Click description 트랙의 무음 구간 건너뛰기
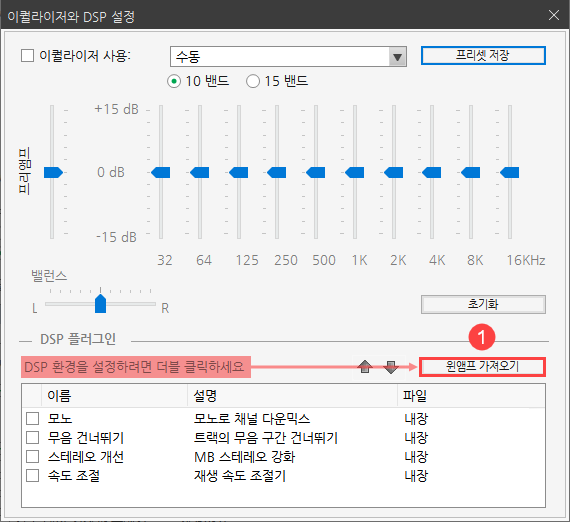The height and width of the screenshot is (522, 570). 266,438
